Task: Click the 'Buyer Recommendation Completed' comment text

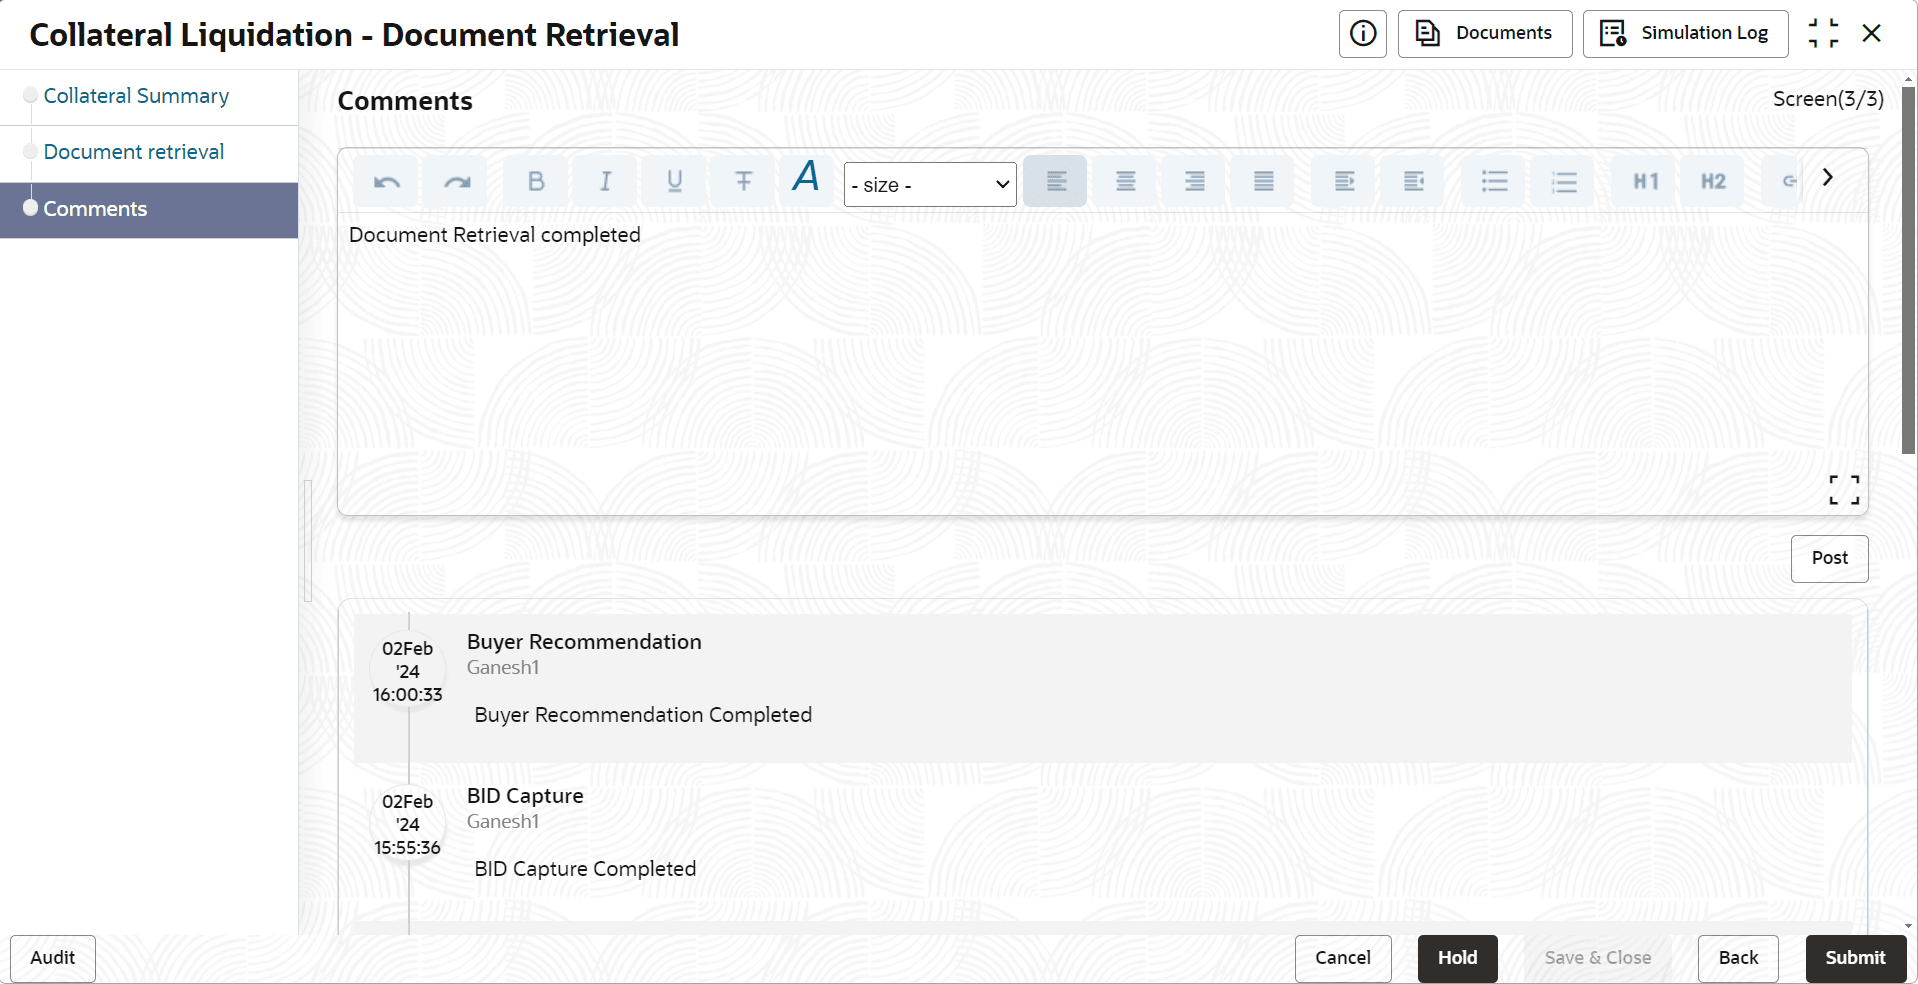Action: 643,715
